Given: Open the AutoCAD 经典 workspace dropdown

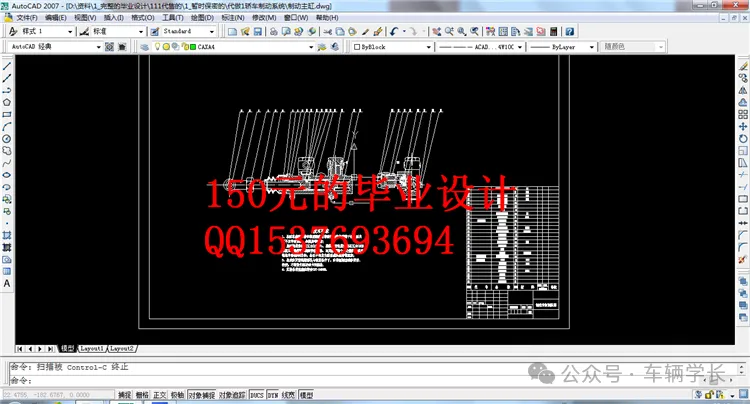Looking at the screenshot, I should point(55,47).
